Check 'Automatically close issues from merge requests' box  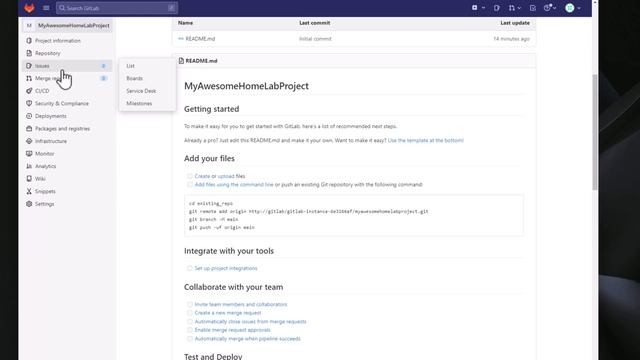(x=190, y=321)
